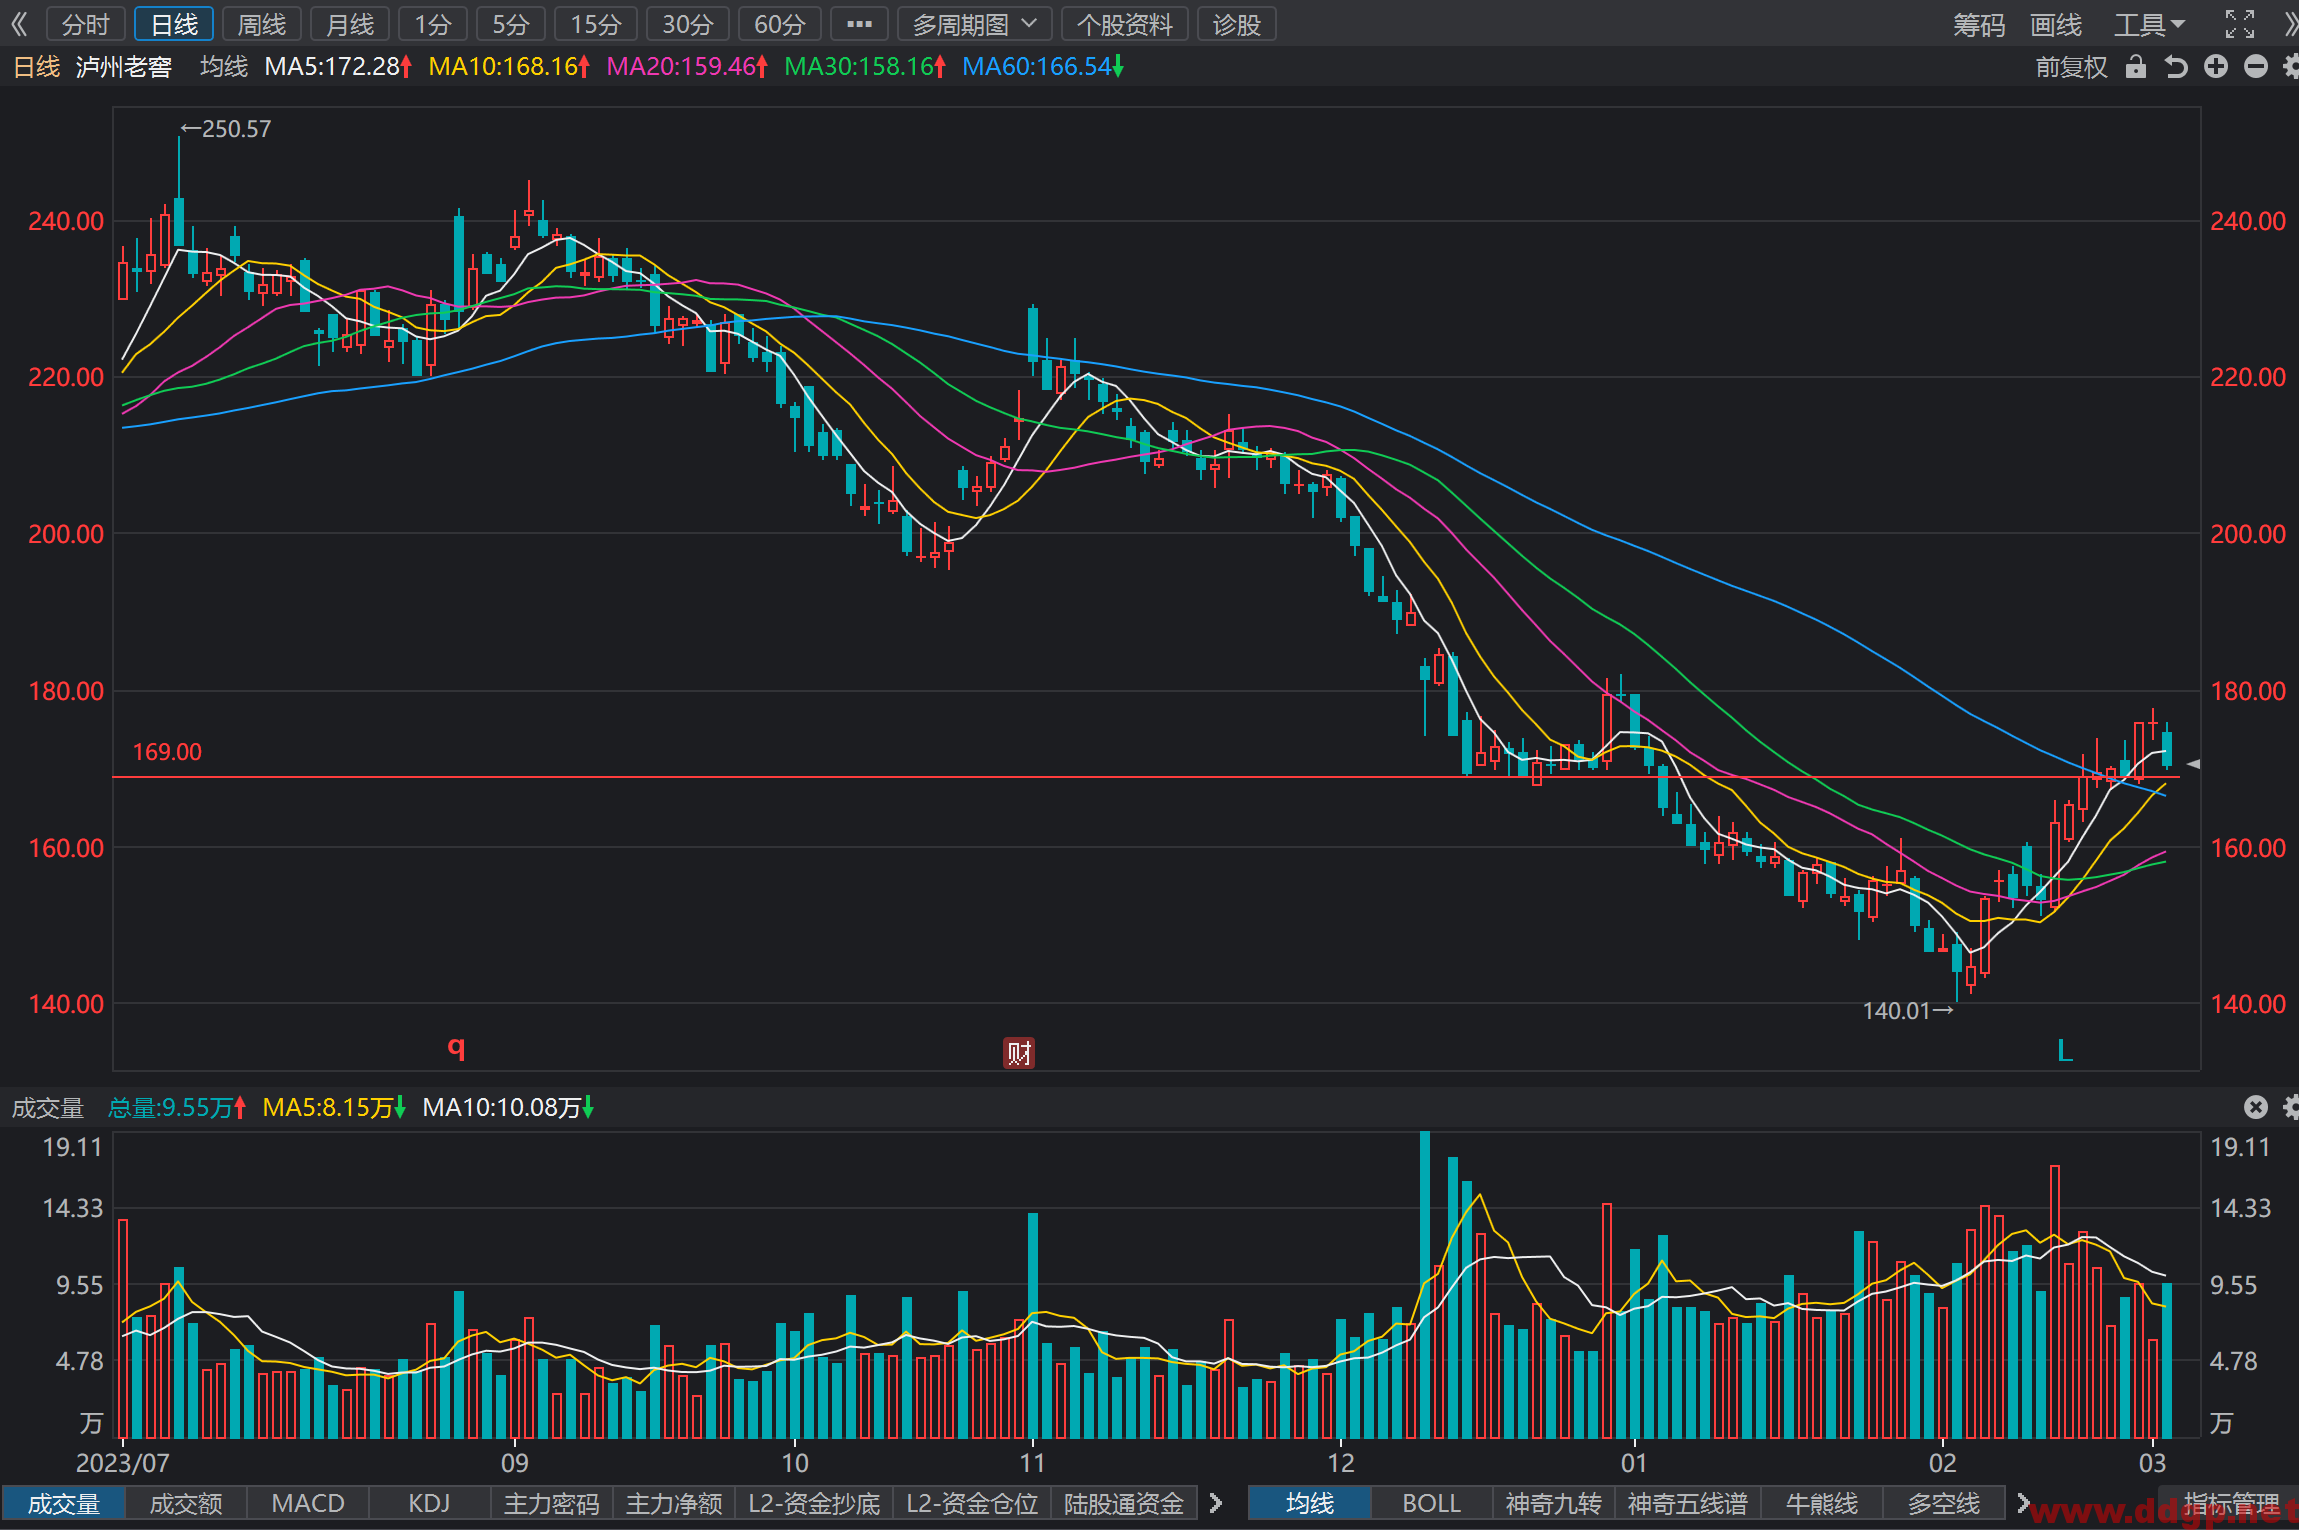The width and height of the screenshot is (2299, 1530).
Task: Expand more periods with the ellipsis button
Action: pyautogui.click(x=859, y=24)
